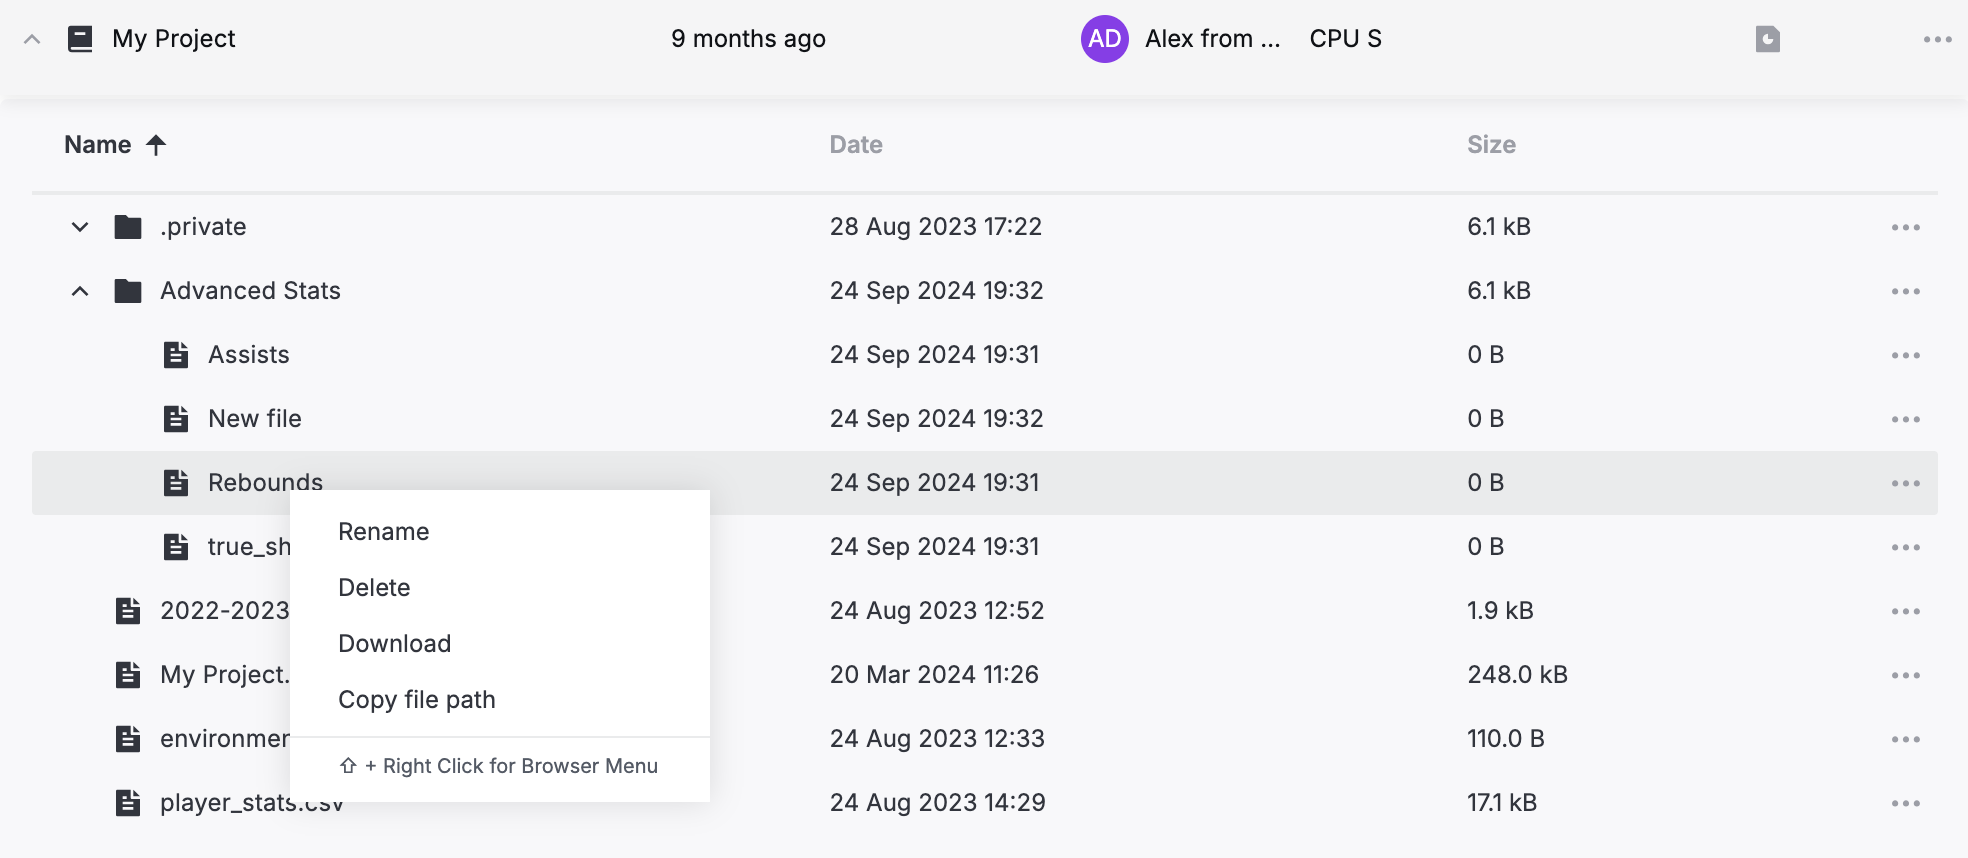Image resolution: width=1968 pixels, height=858 pixels.
Task: Choose Delete from the context menu
Action: coord(374,587)
